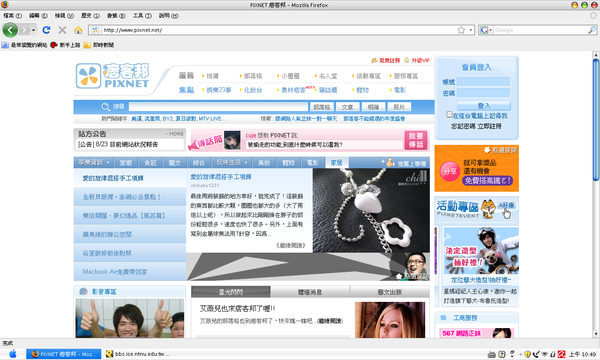Viewport: 600px width, 360px height.
Task: Click the forward navigation arrow
Action: click(x=24, y=30)
